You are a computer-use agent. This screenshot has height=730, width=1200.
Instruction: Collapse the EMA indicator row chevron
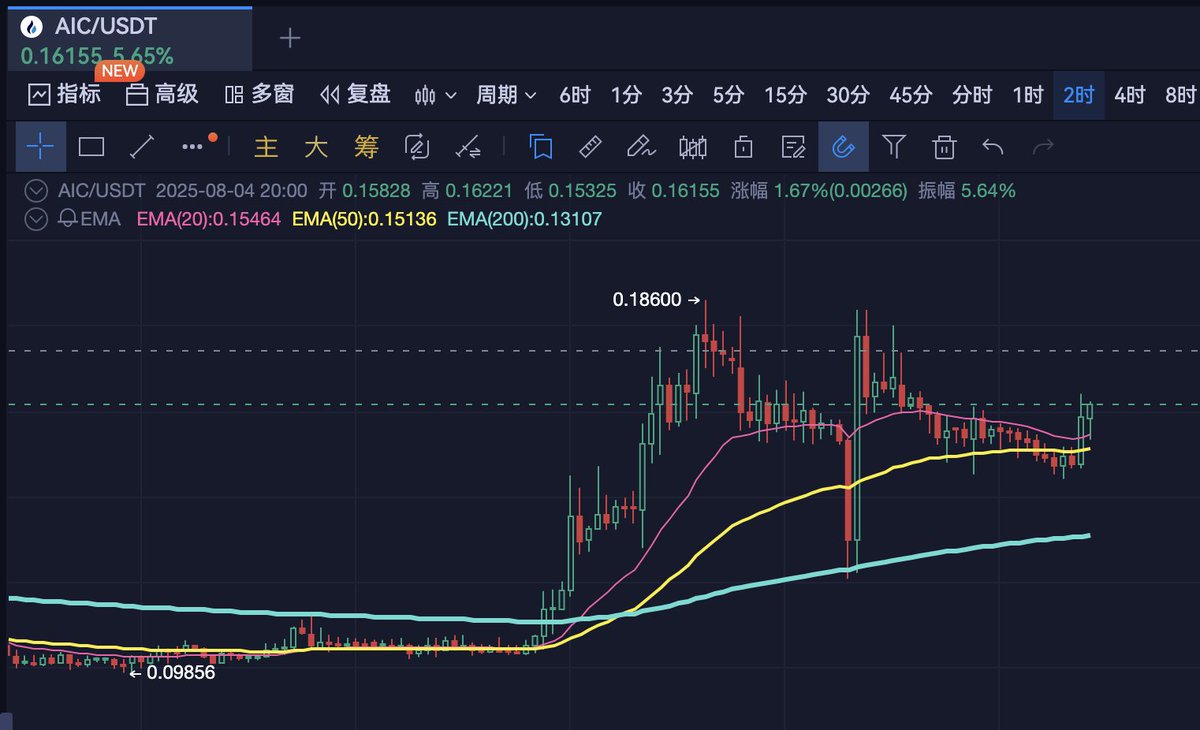pos(37,218)
